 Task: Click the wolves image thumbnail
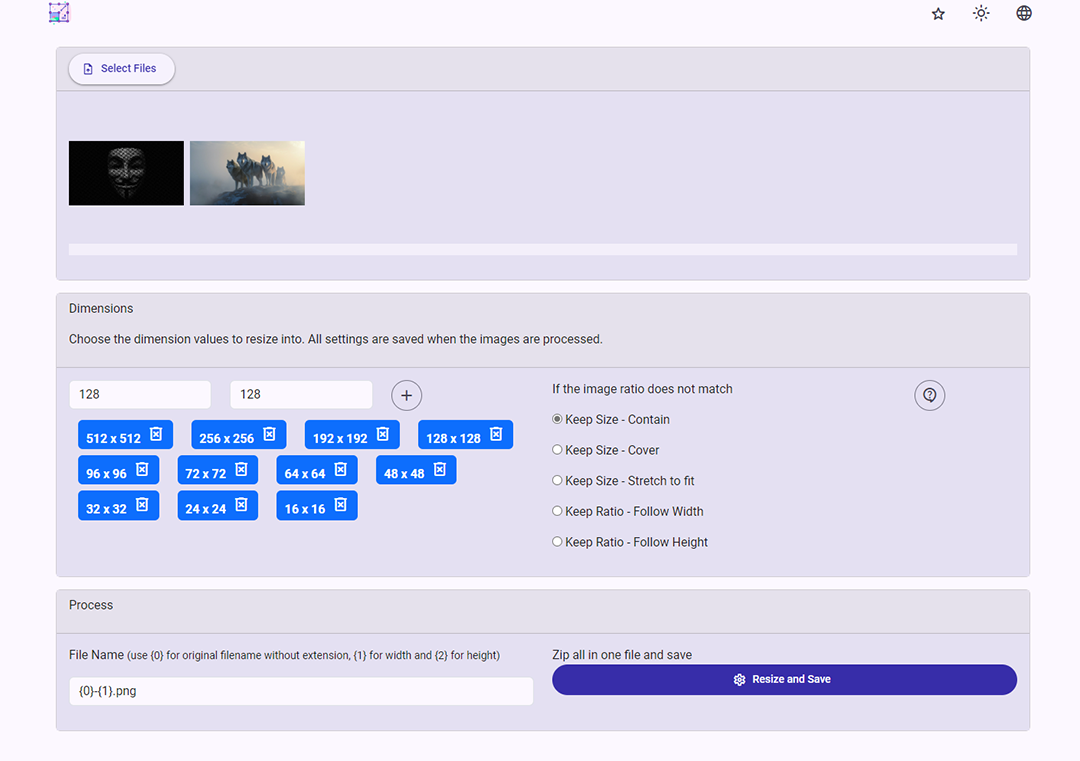[247, 173]
